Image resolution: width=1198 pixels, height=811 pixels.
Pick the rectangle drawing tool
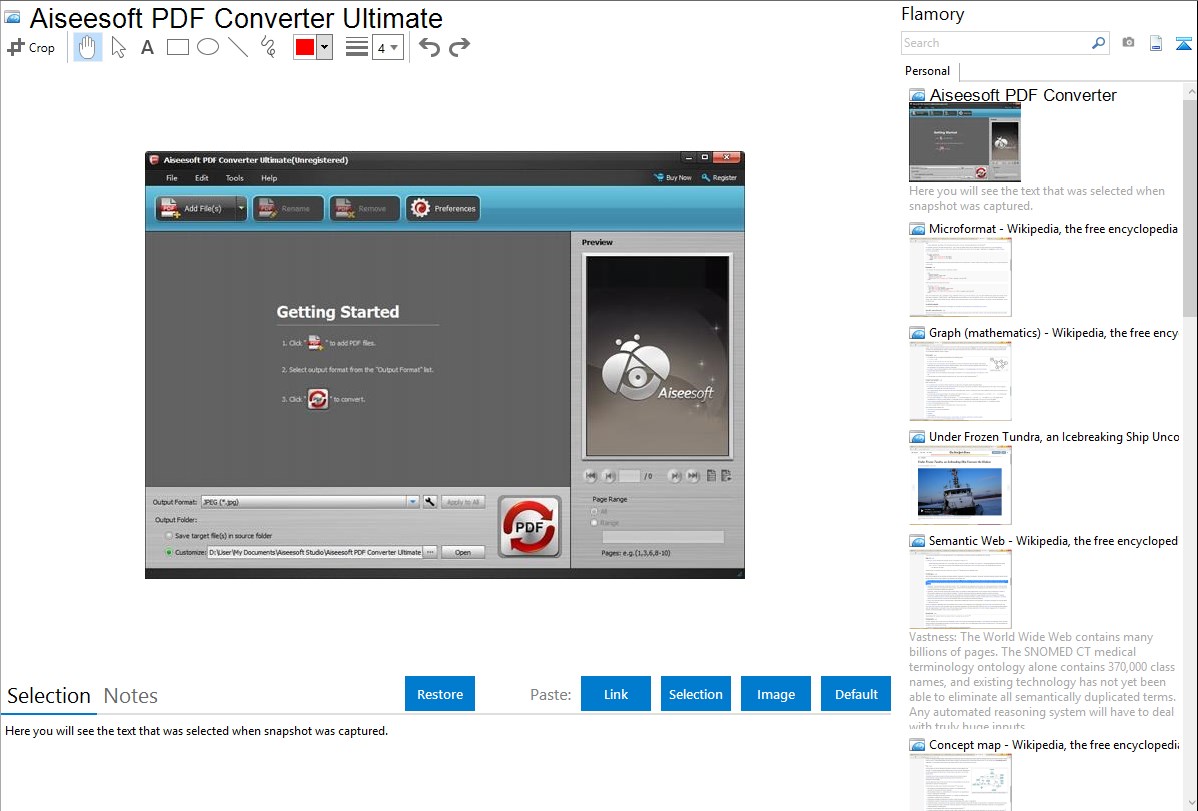coord(177,47)
